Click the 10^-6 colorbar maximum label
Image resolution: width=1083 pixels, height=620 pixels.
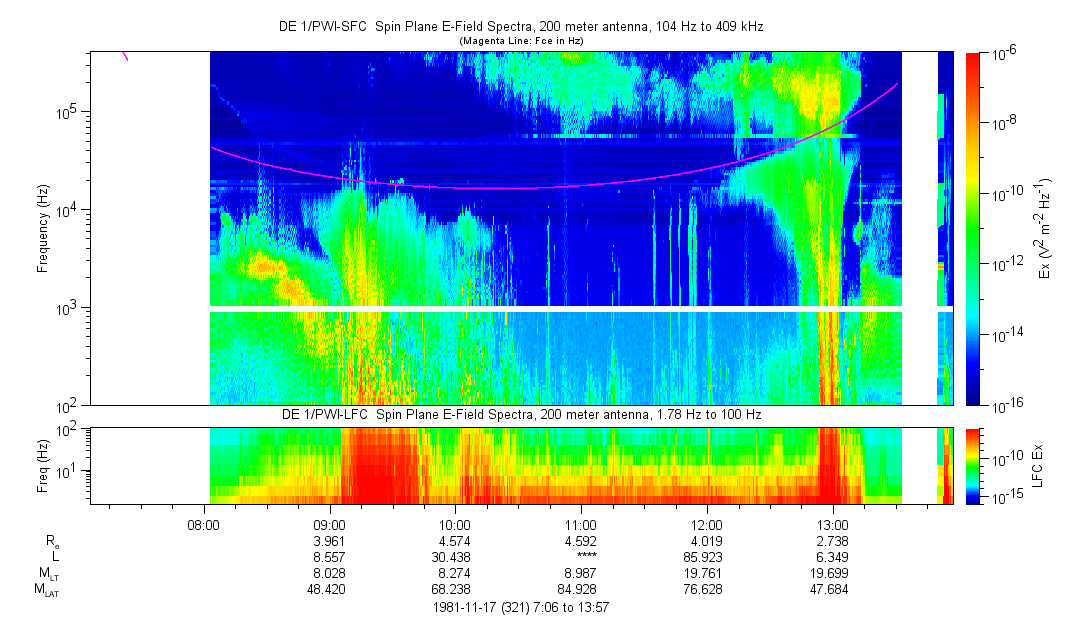click(1004, 56)
